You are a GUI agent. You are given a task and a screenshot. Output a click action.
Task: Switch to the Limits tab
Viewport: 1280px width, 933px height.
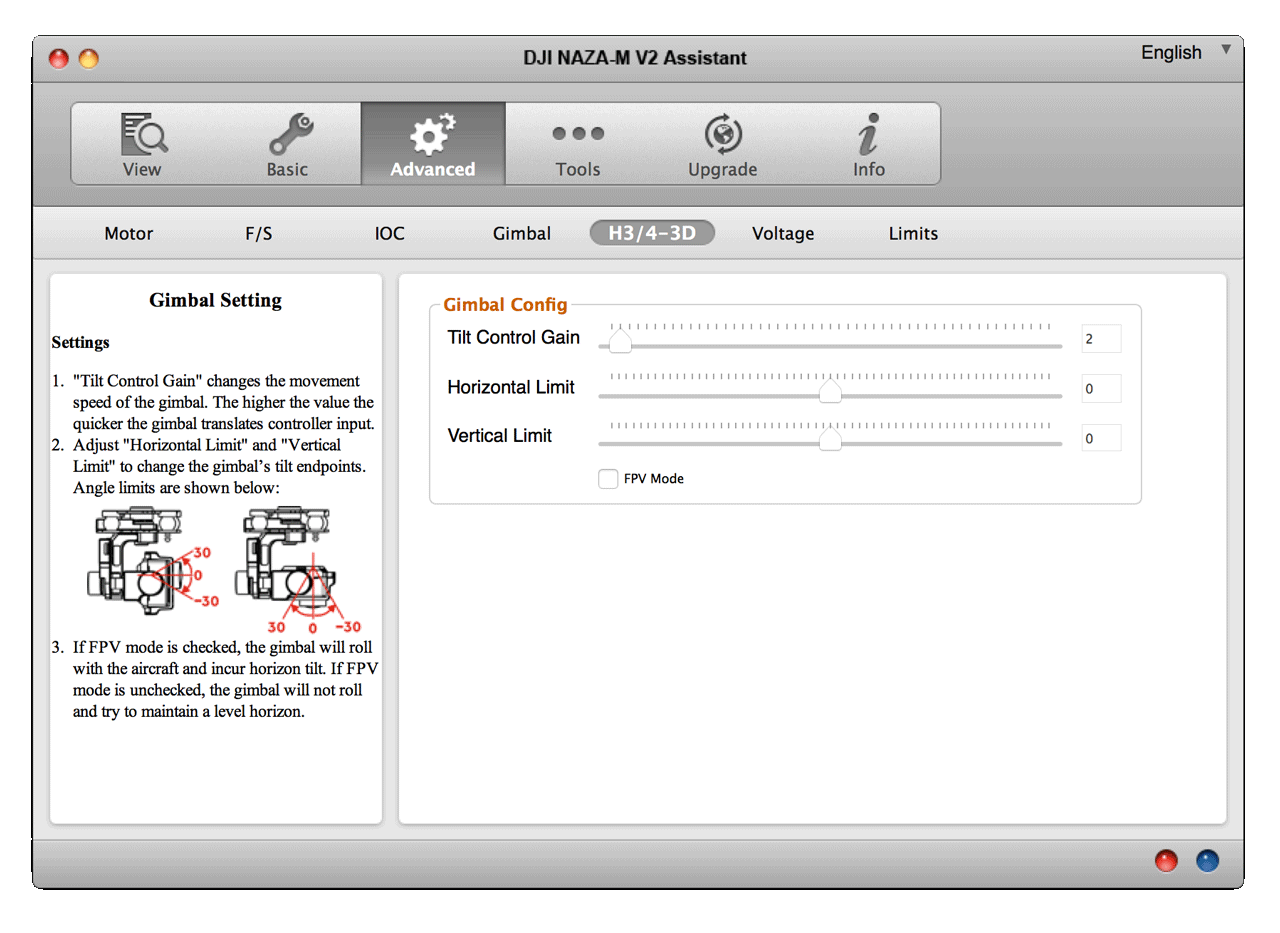click(x=913, y=234)
